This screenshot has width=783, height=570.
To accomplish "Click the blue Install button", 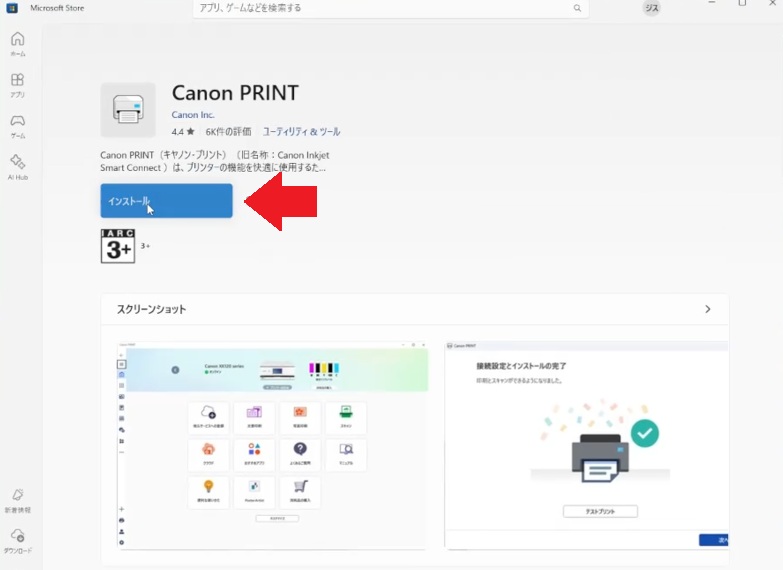I will pos(166,201).
